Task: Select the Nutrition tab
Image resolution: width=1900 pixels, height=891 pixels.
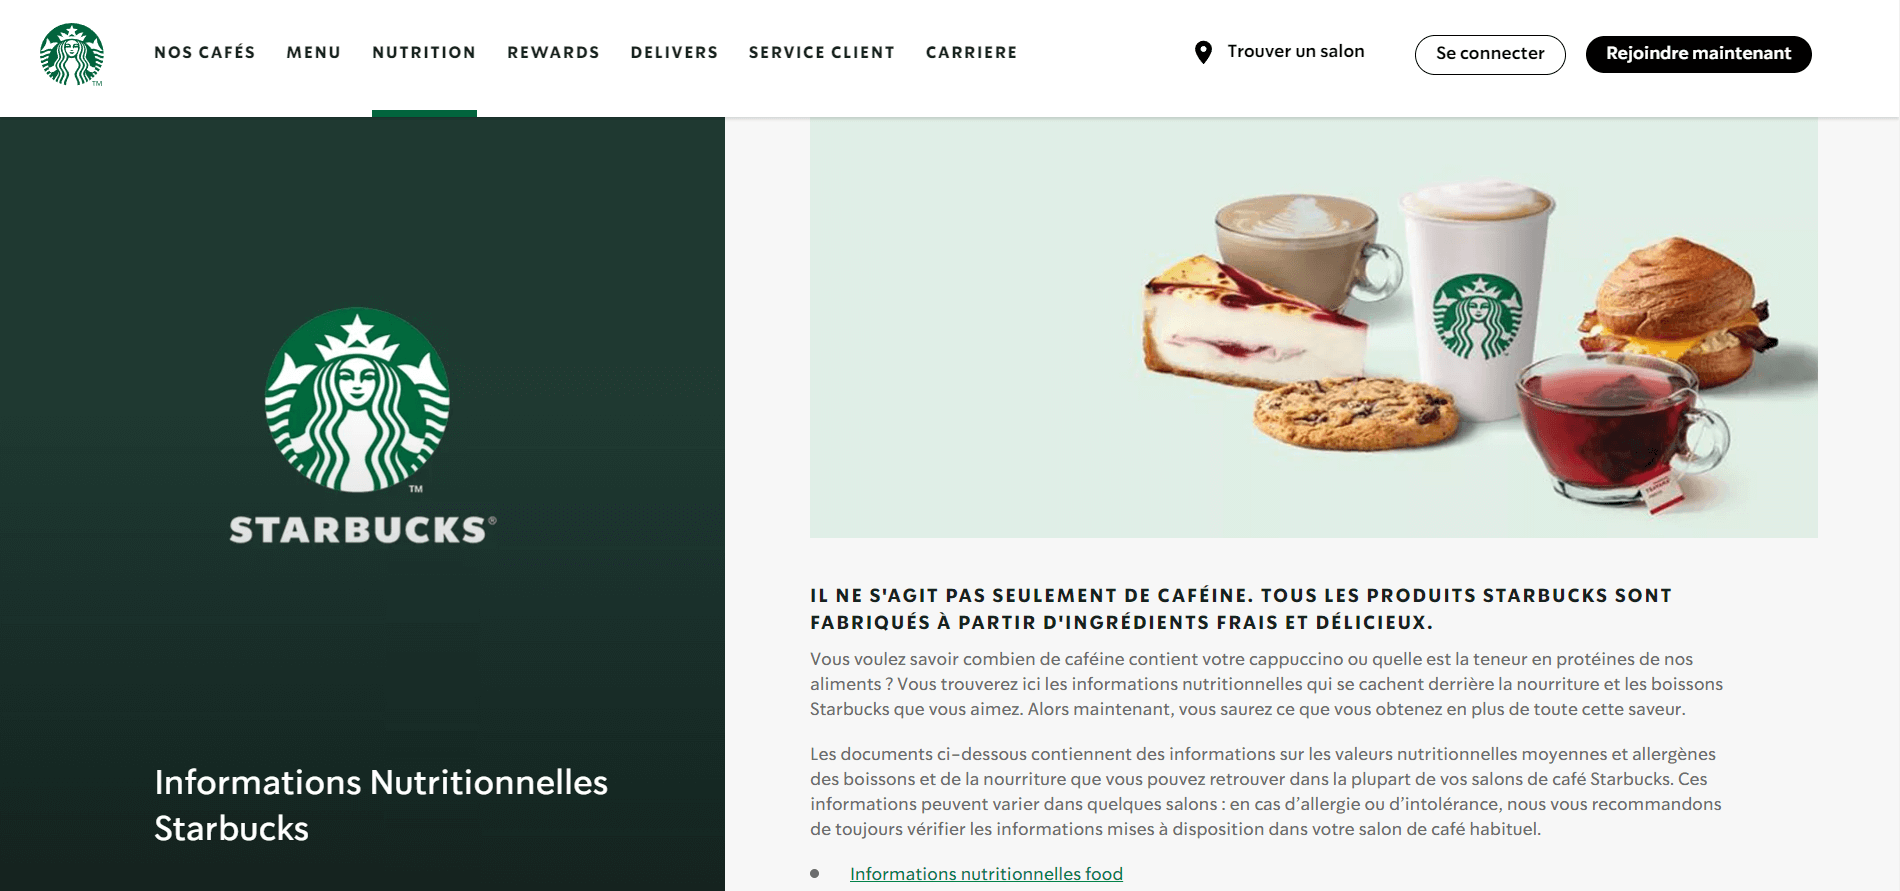Action: click(x=424, y=52)
